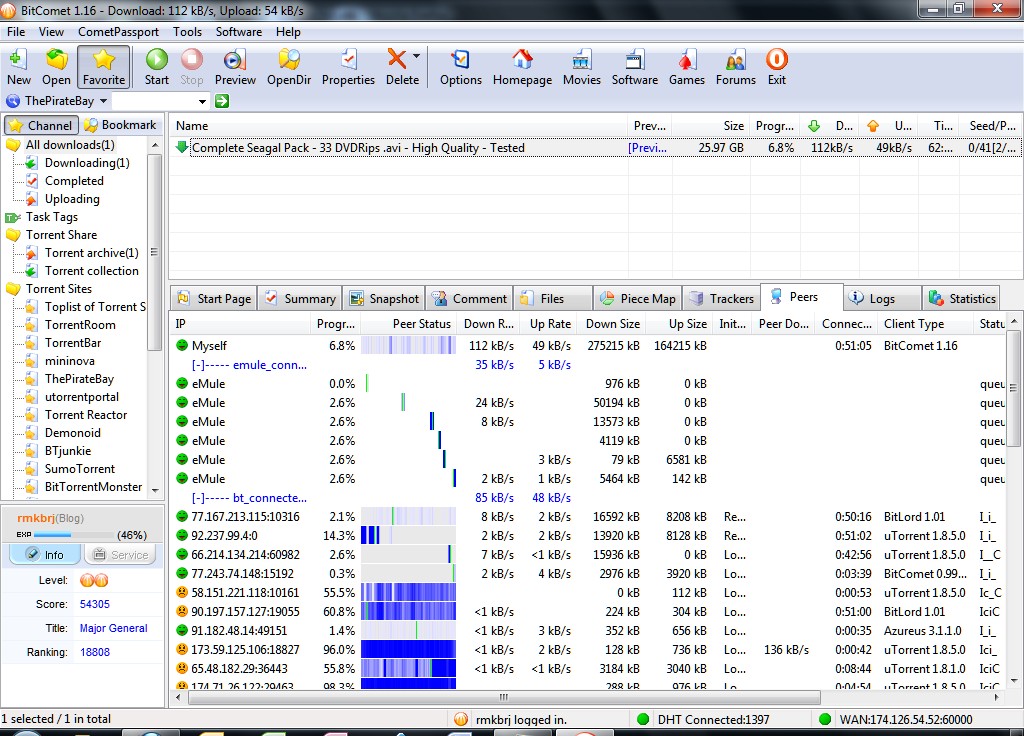Open the Software menu
The height and width of the screenshot is (736, 1024).
[238, 31]
